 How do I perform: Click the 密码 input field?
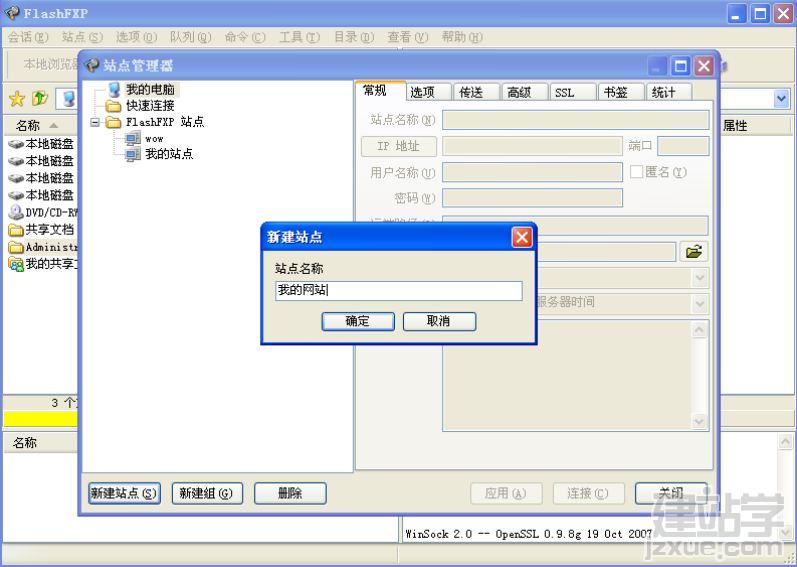[532, 198]
